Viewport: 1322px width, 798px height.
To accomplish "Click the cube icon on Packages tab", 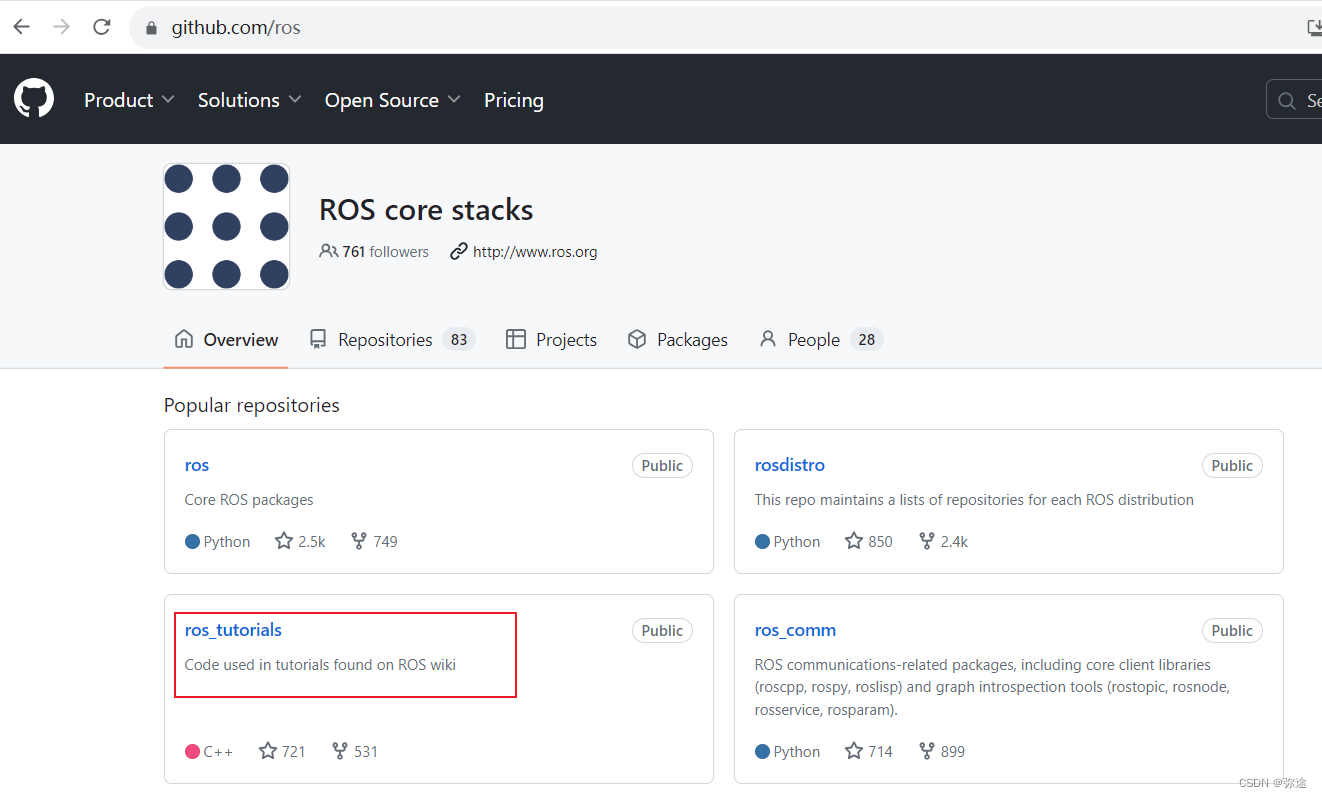I will (x=637, y=339).
